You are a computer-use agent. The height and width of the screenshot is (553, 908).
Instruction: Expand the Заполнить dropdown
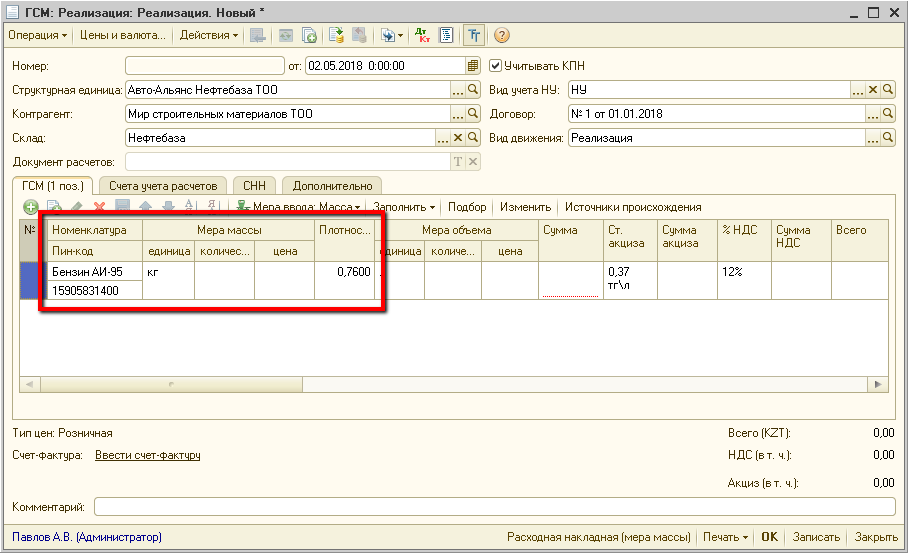click(x=404, y=207)
